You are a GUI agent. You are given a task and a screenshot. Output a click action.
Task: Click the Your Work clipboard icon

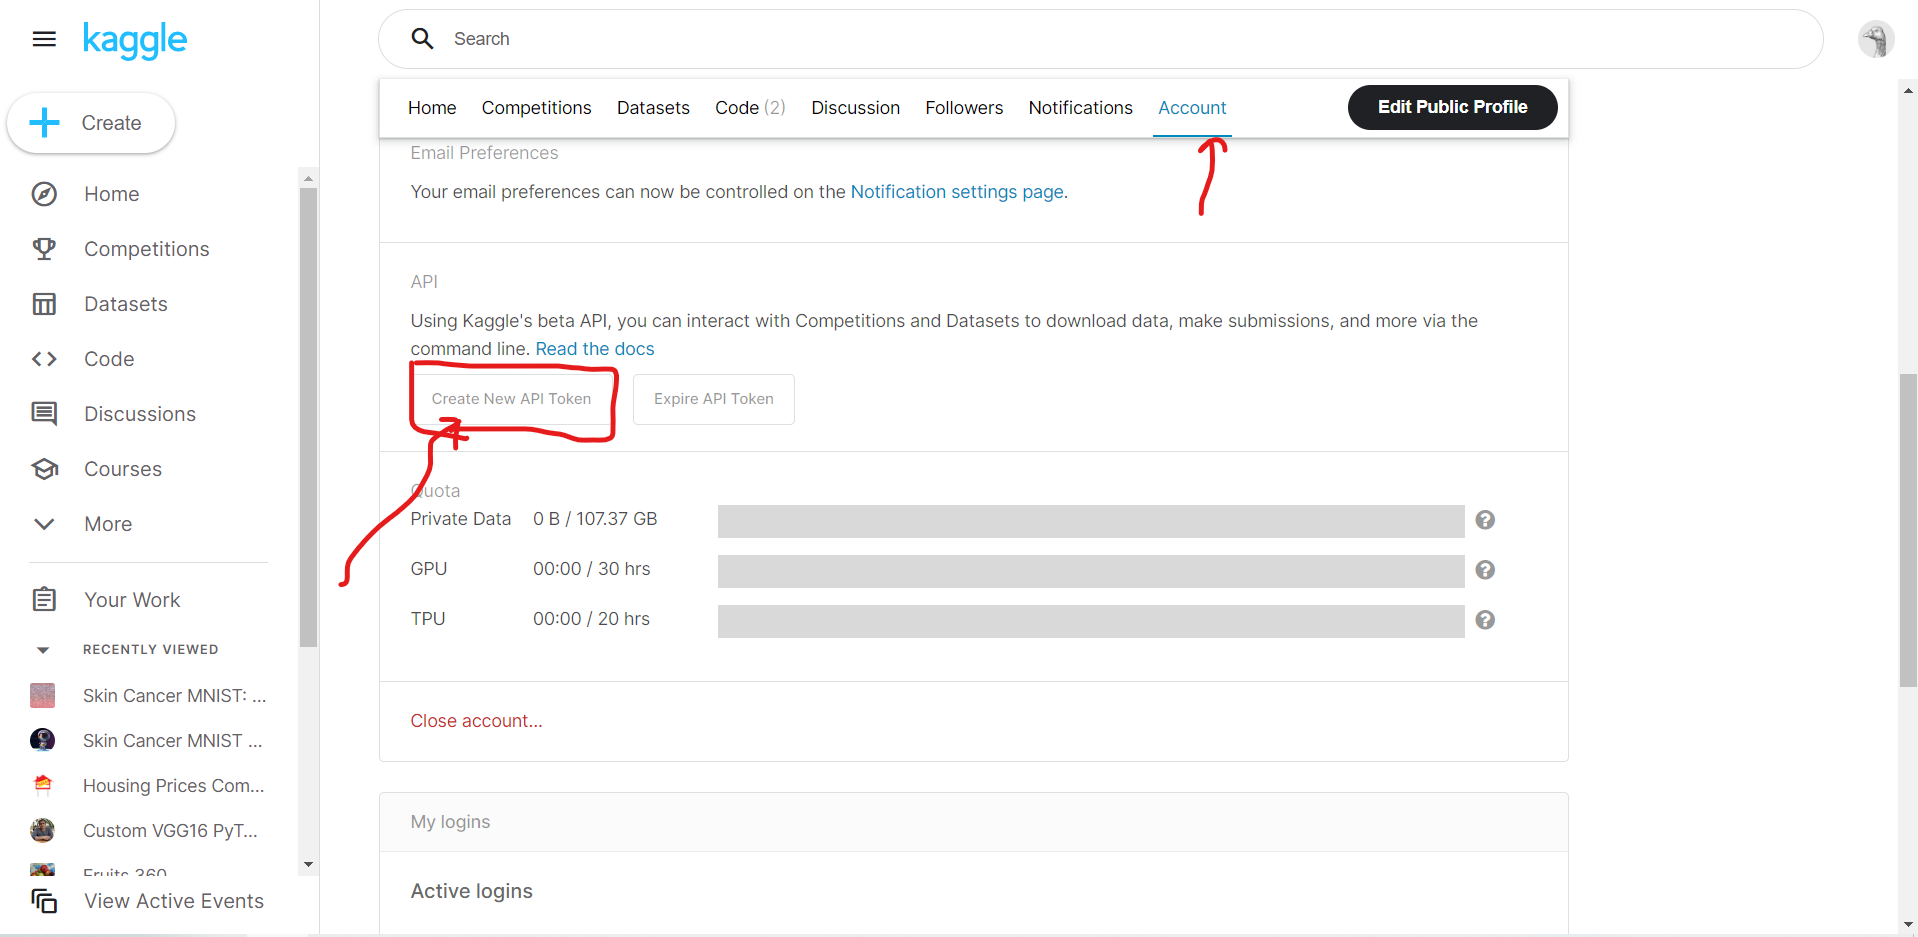44,599
